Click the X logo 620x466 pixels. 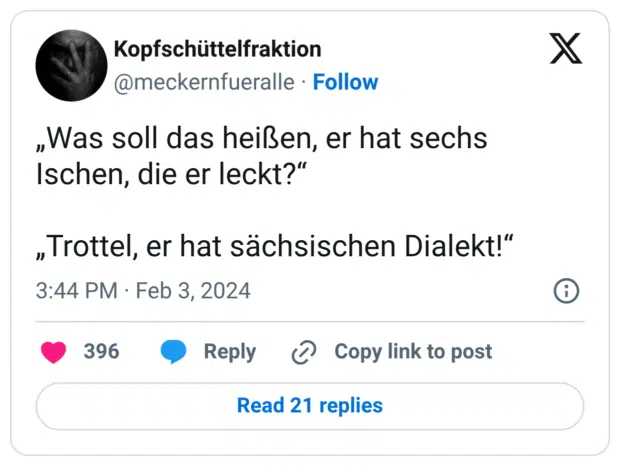coord(566,49)
